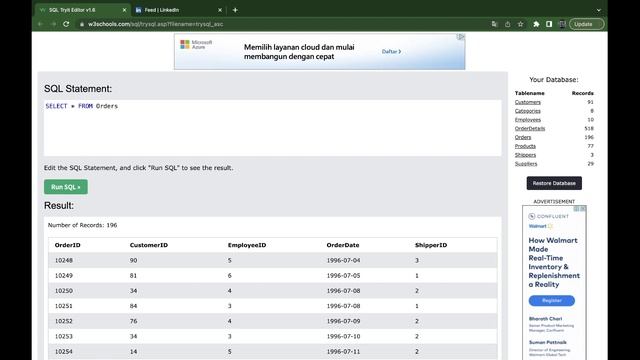Close the SQL Tryit Editor tab

pyautogui.click(x=124, y=10)
